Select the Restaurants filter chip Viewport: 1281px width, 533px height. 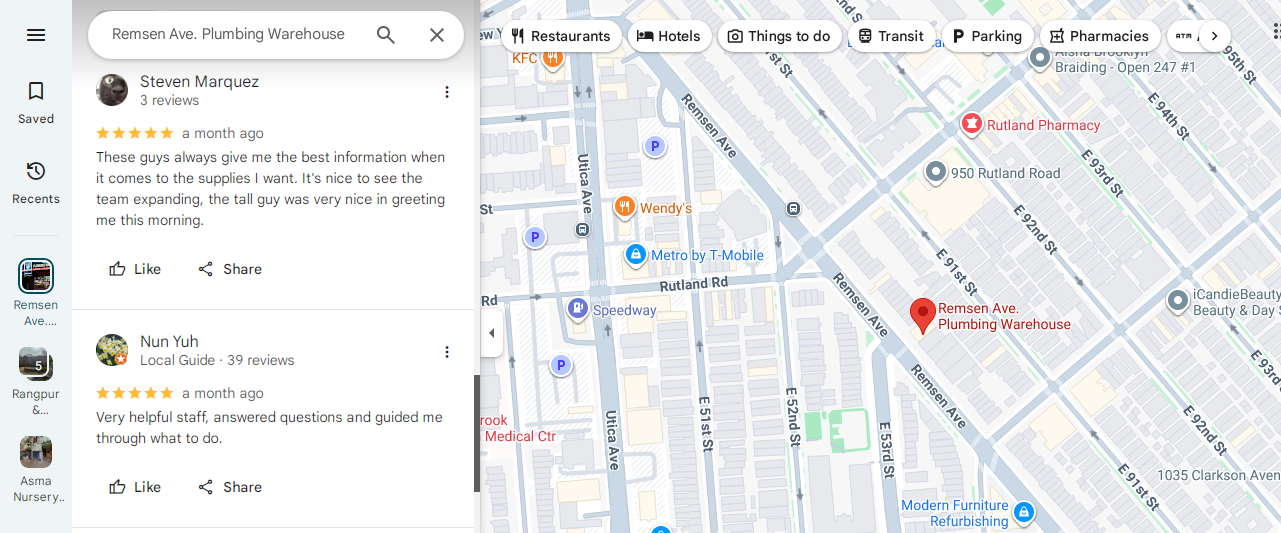coord(560,36)
